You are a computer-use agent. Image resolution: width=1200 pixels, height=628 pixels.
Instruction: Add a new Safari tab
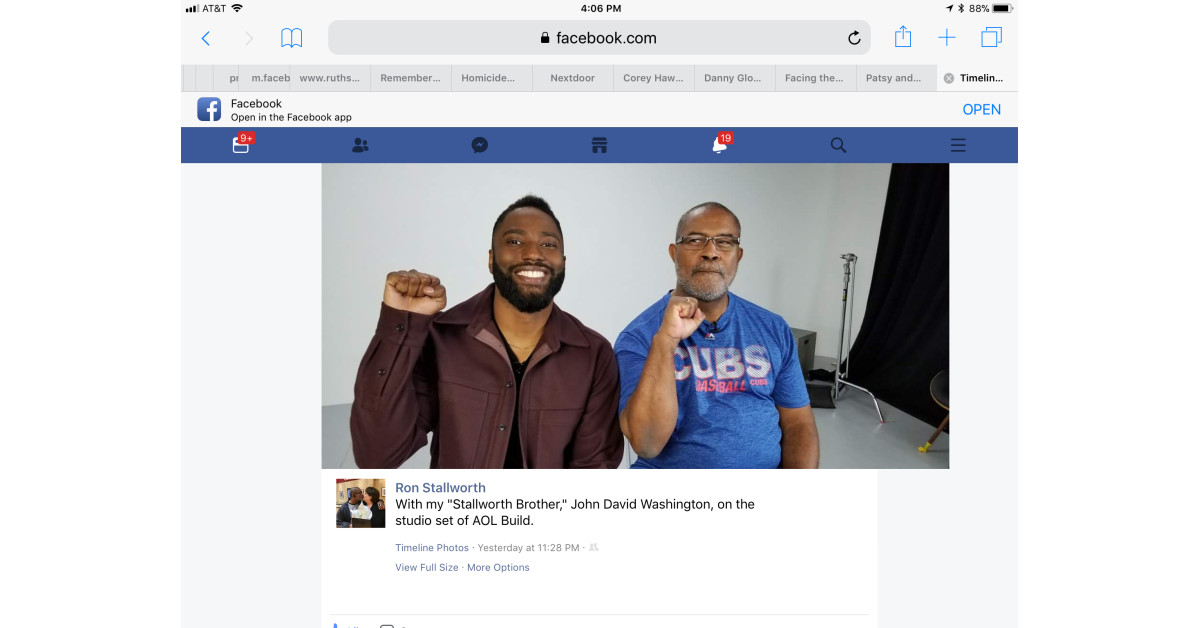coord(946,38)
